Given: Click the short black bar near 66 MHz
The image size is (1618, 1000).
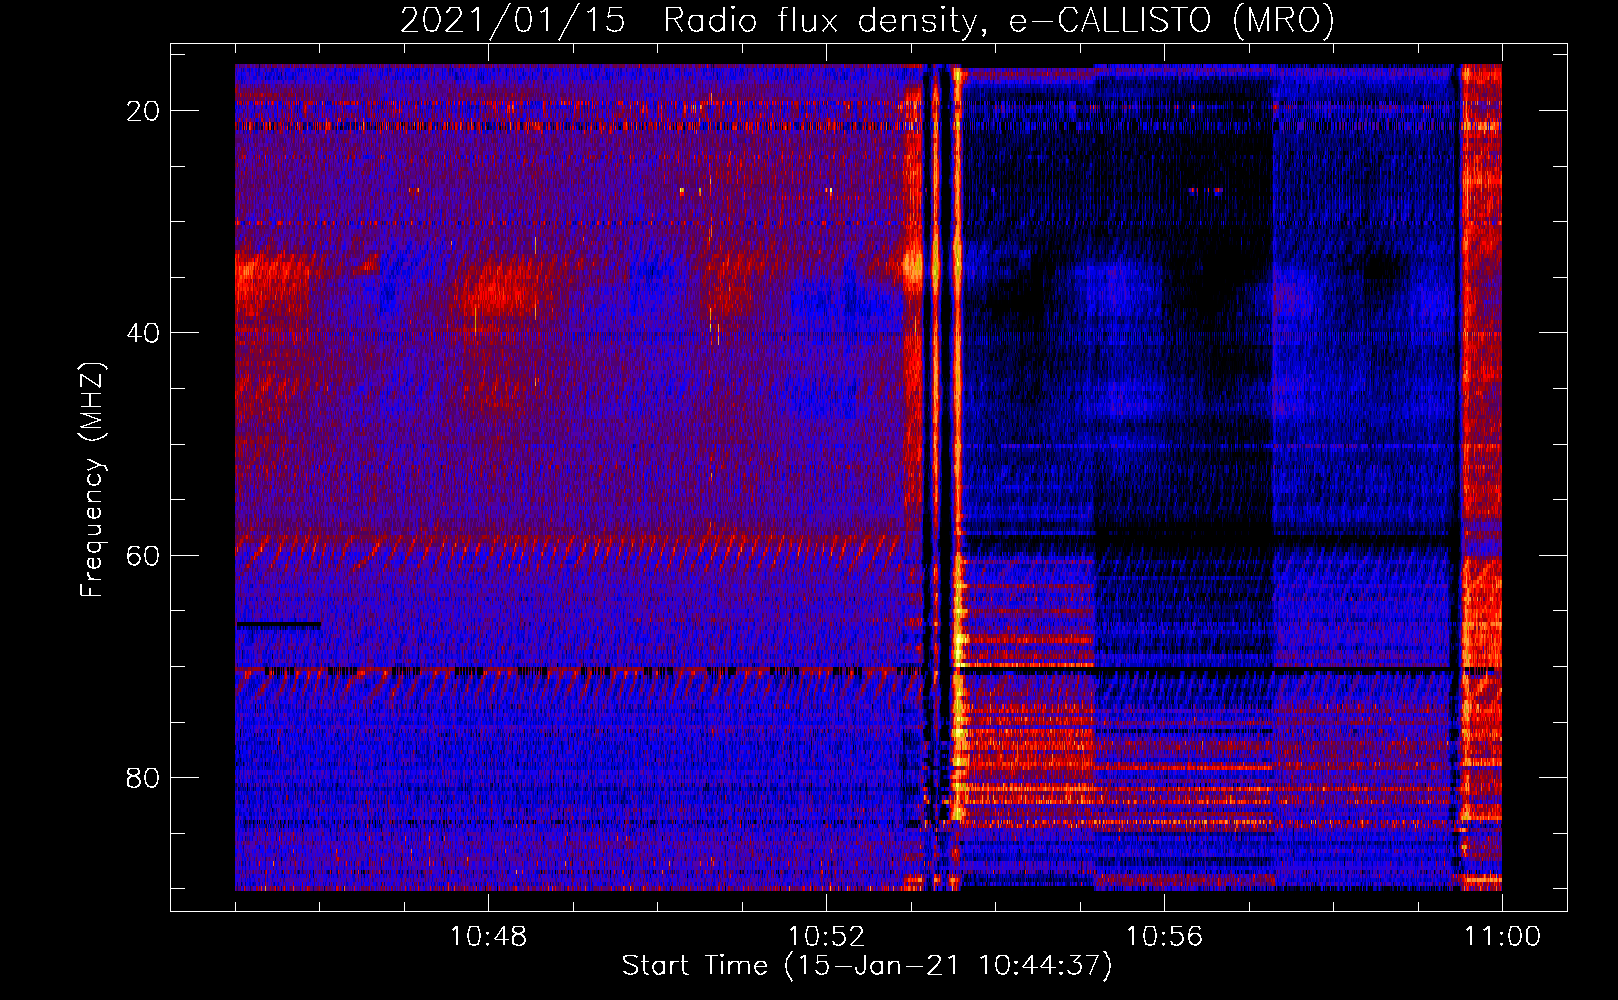Looking at the screenshot, I should 279,624.
